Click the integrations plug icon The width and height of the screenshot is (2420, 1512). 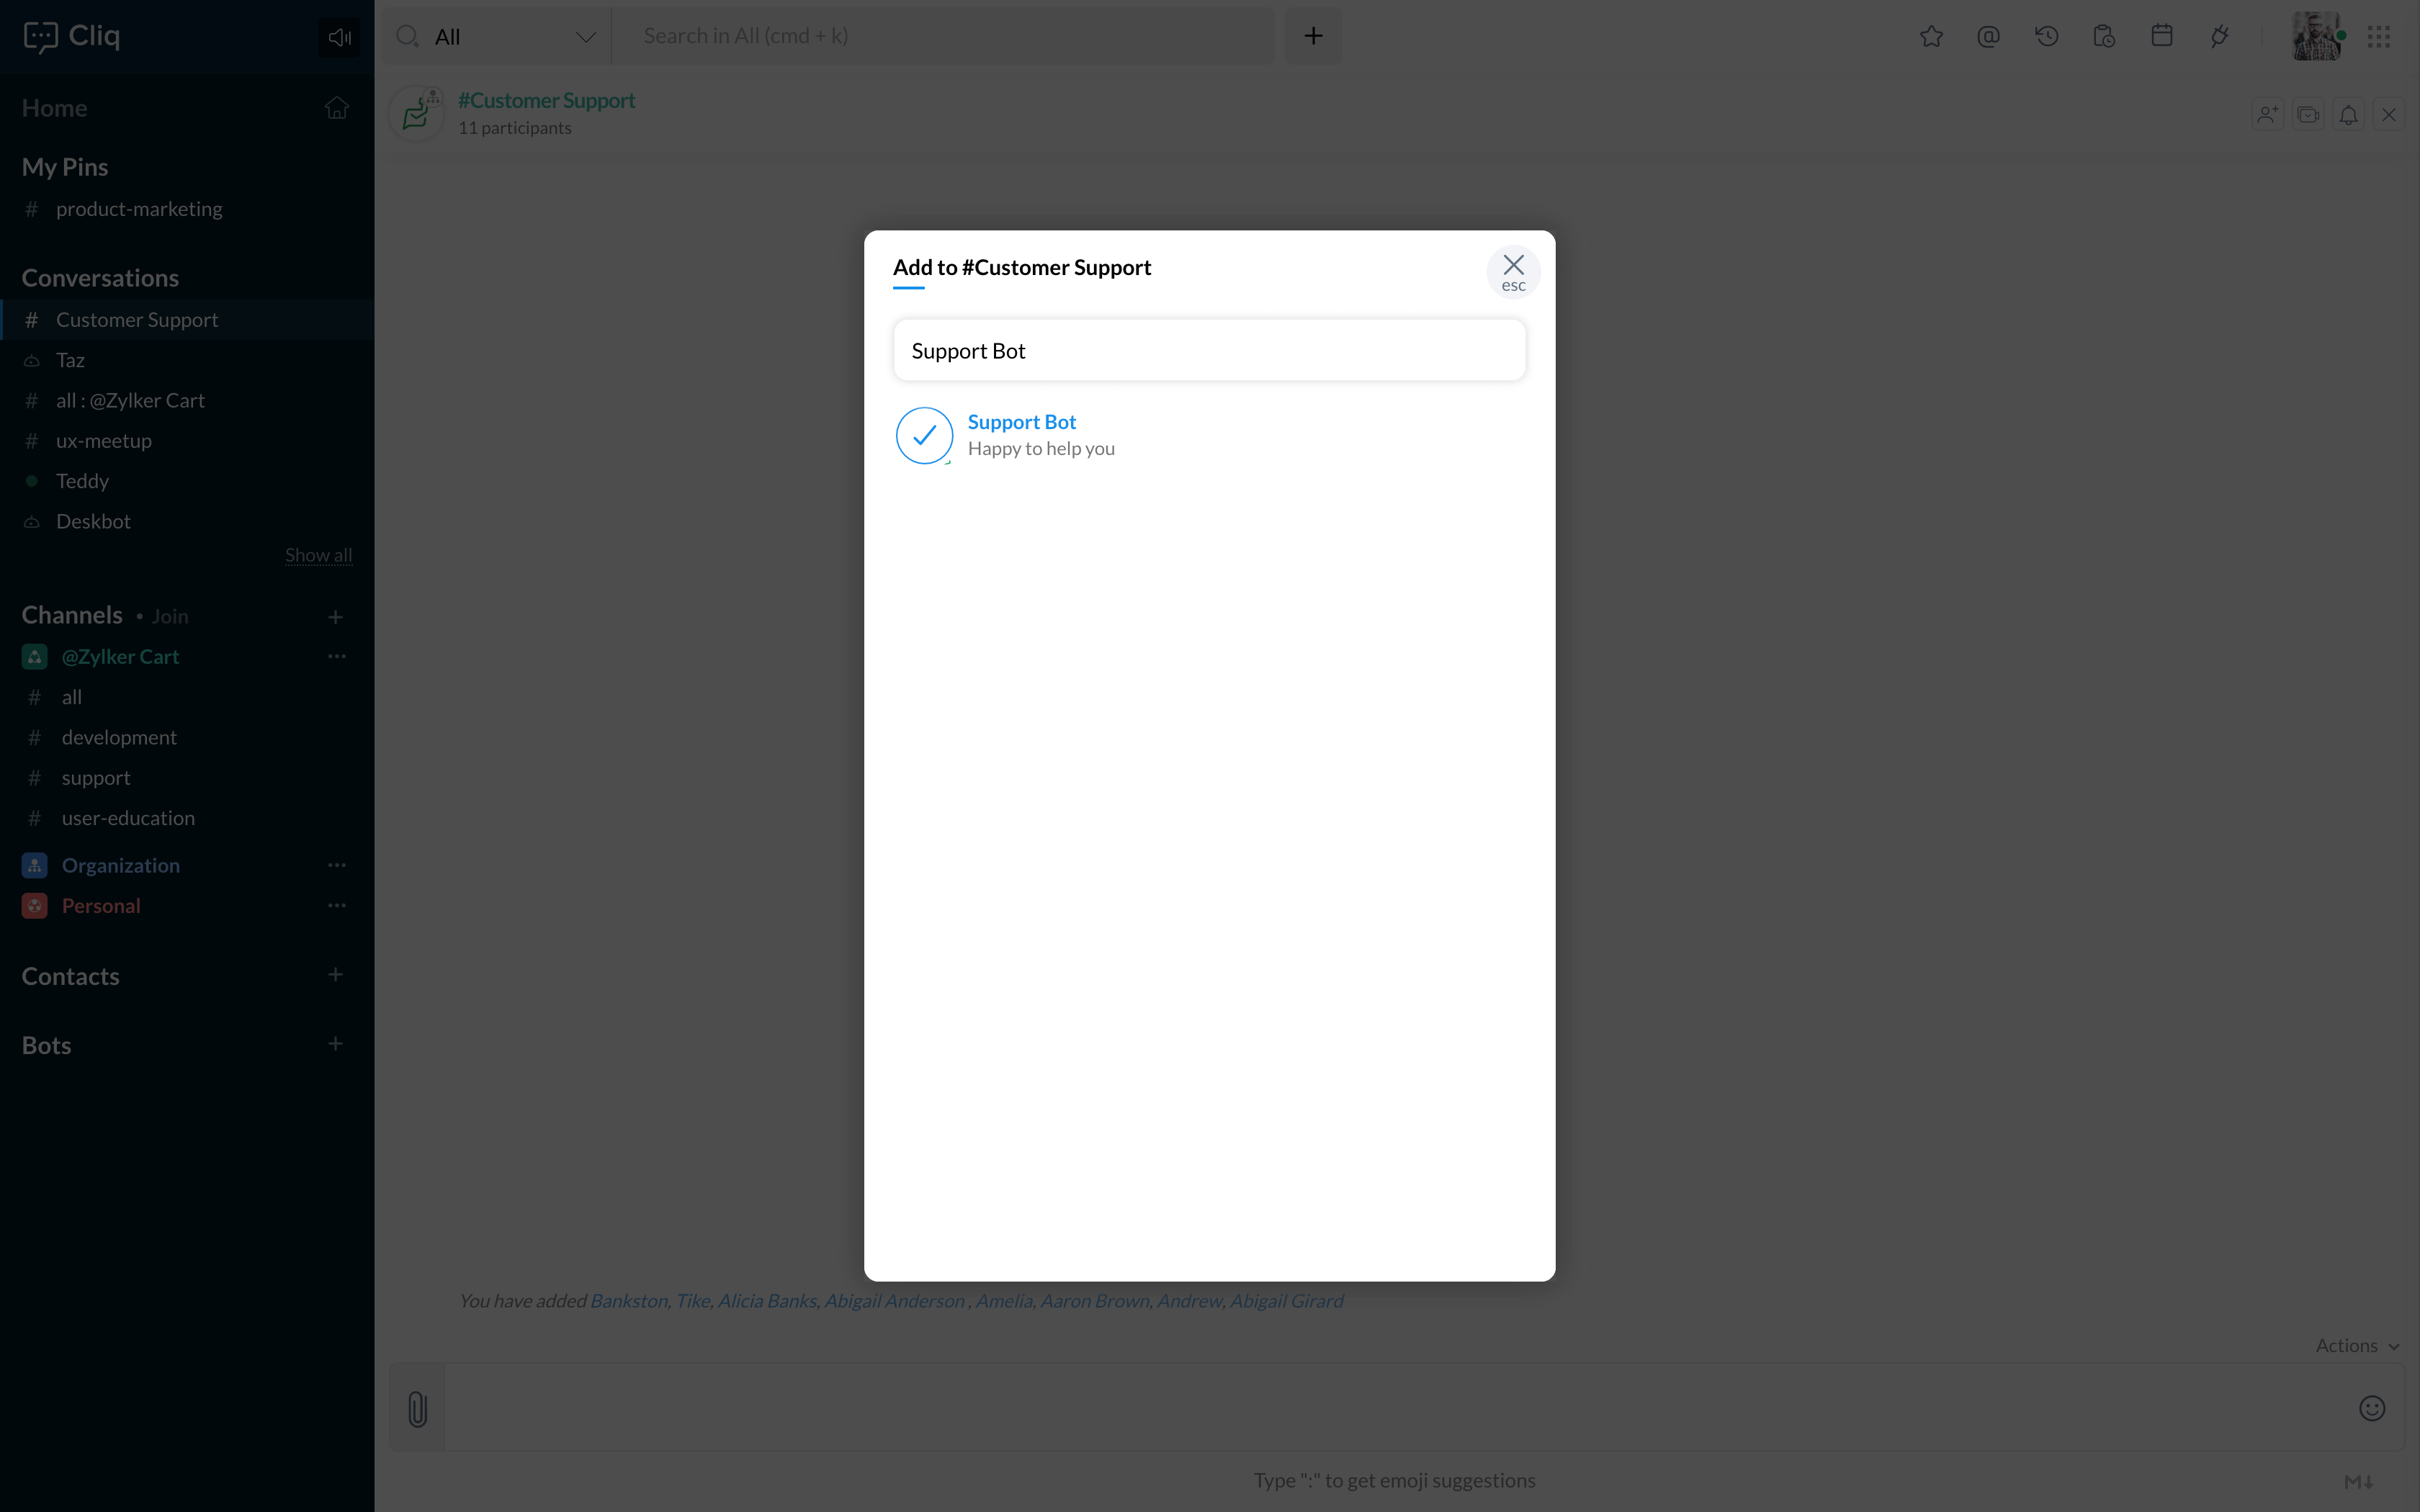click(2219, 37)
